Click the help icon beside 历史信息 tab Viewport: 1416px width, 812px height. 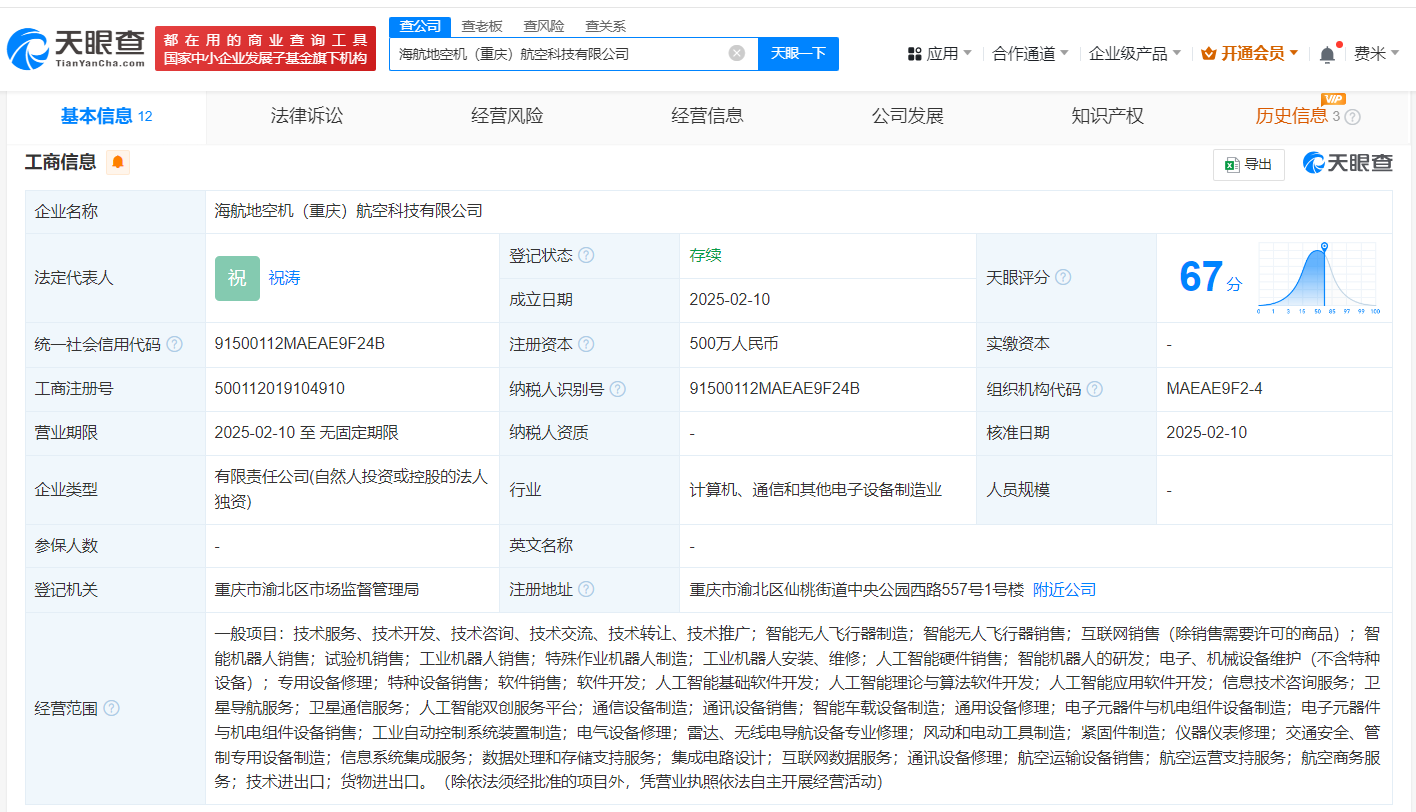pos(1353,117)
